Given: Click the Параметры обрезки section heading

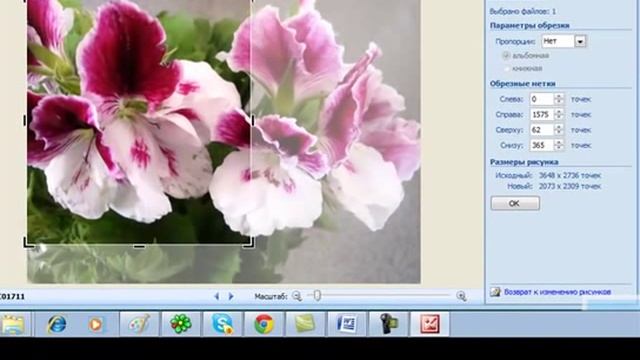Looking at the screenshot, I should point(529,25).
